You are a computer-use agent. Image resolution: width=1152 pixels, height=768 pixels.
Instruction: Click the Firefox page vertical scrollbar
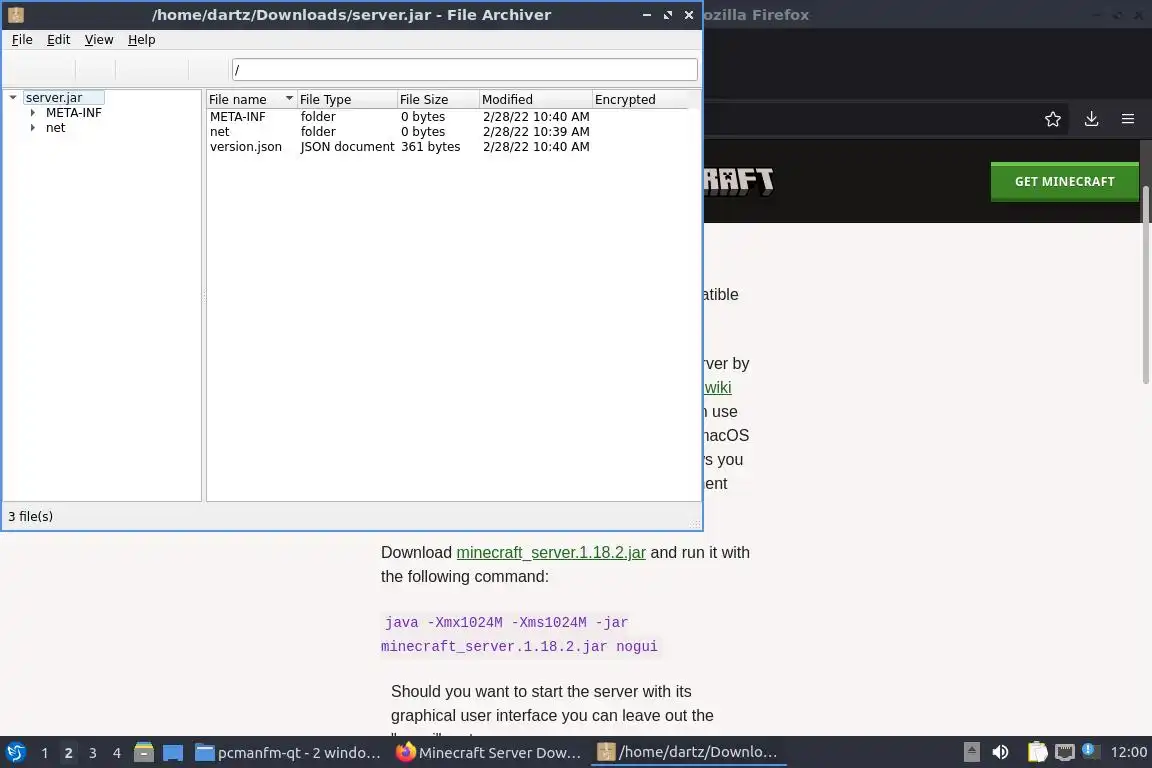[x=1145, y=284]
